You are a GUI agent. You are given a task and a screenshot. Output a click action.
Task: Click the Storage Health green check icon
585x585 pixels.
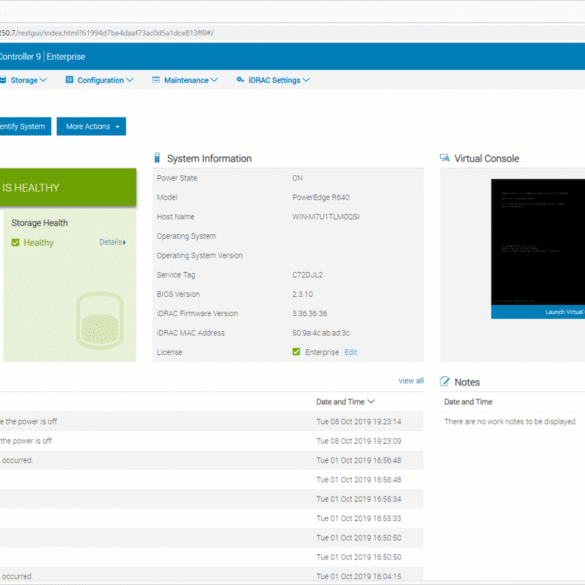(15, 243)
